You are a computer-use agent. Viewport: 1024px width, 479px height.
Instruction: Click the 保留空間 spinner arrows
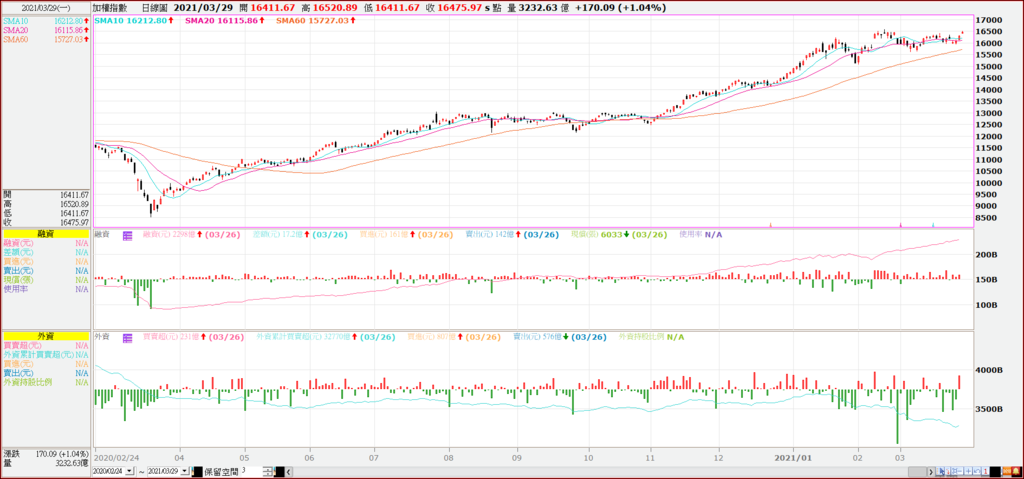(267, 471)
